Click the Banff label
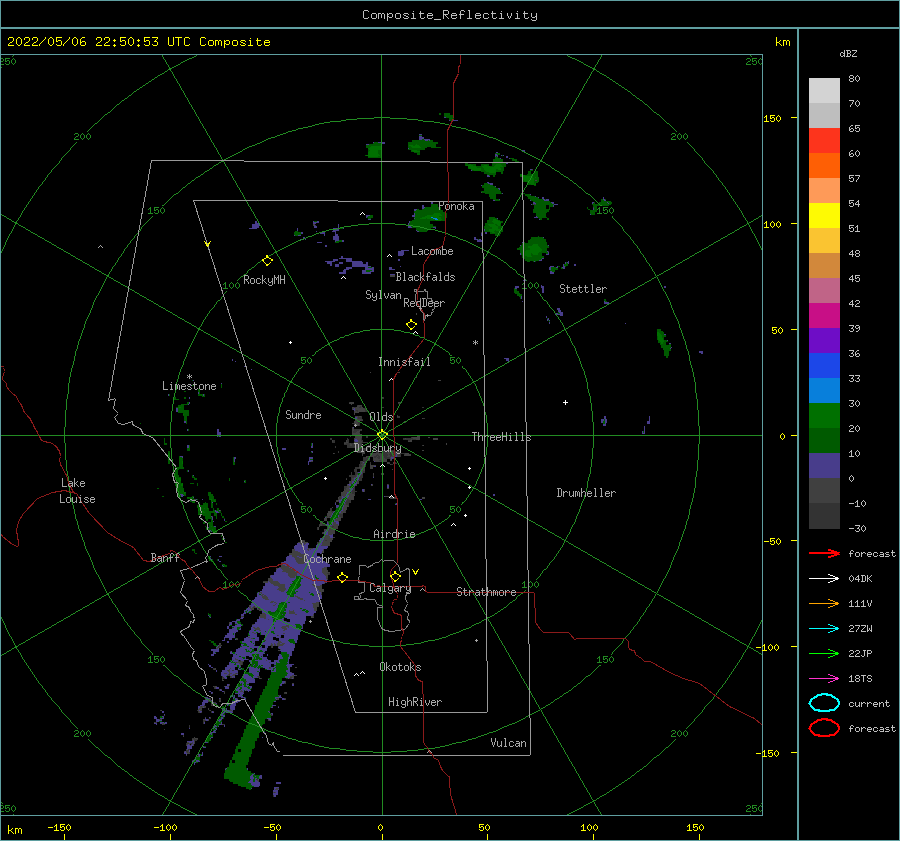This screenshot has width=900, height=841. [165, 557]
